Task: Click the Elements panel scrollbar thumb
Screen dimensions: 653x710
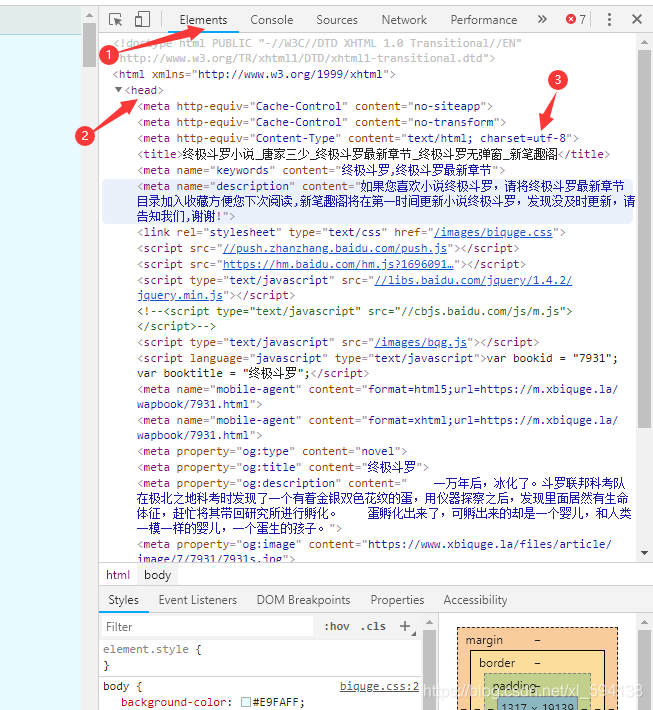Action: (643, 239)
